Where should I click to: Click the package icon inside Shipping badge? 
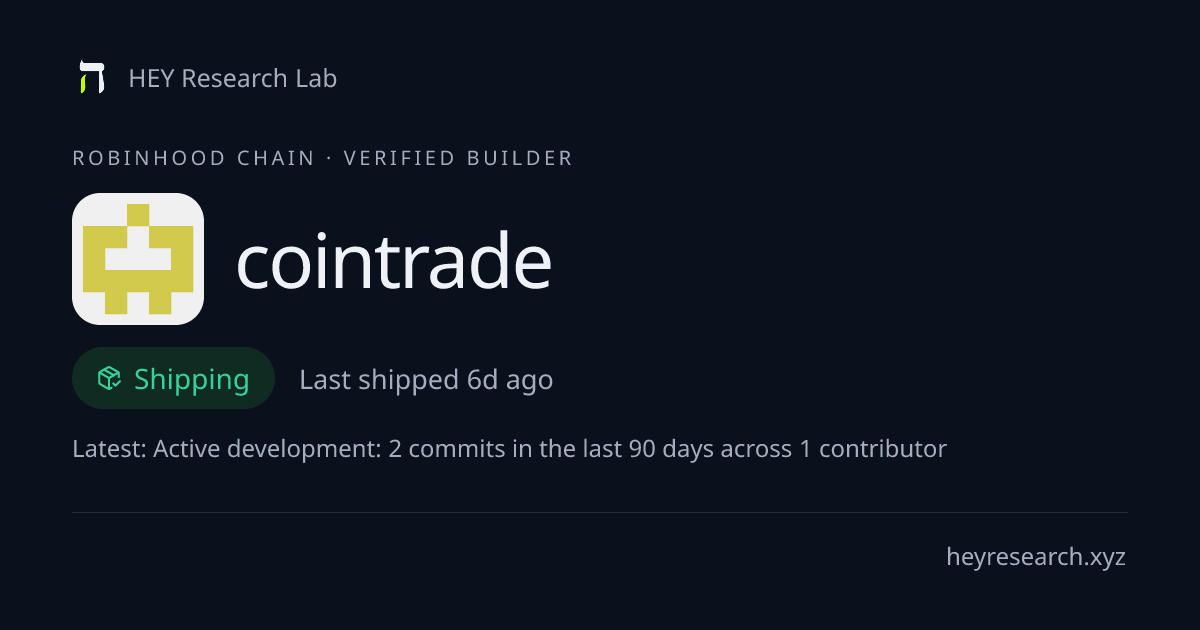click(109, 378)
